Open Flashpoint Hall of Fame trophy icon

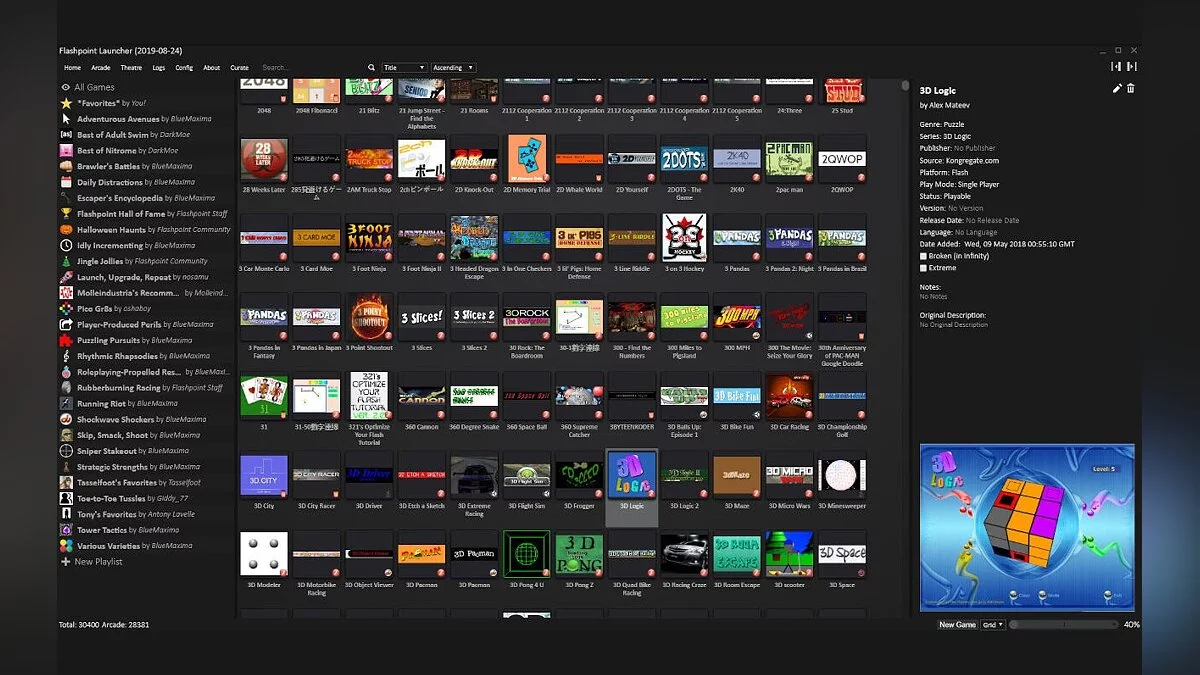66,214
